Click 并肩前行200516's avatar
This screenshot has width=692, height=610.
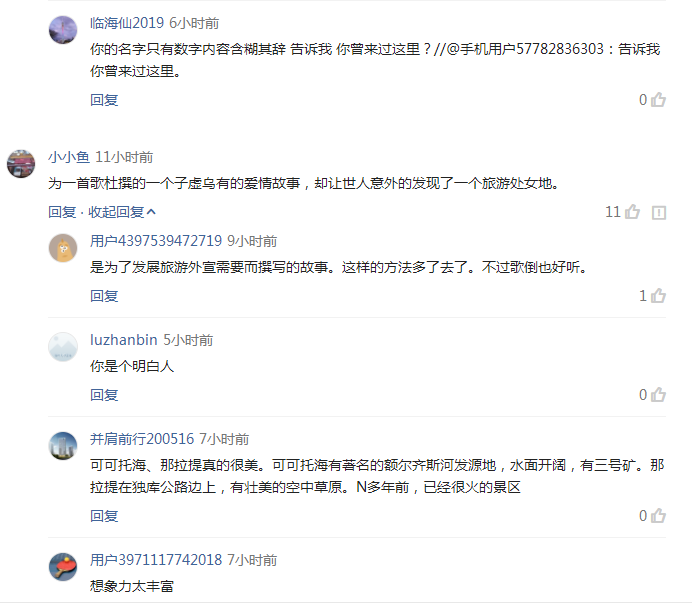point(63,445)
